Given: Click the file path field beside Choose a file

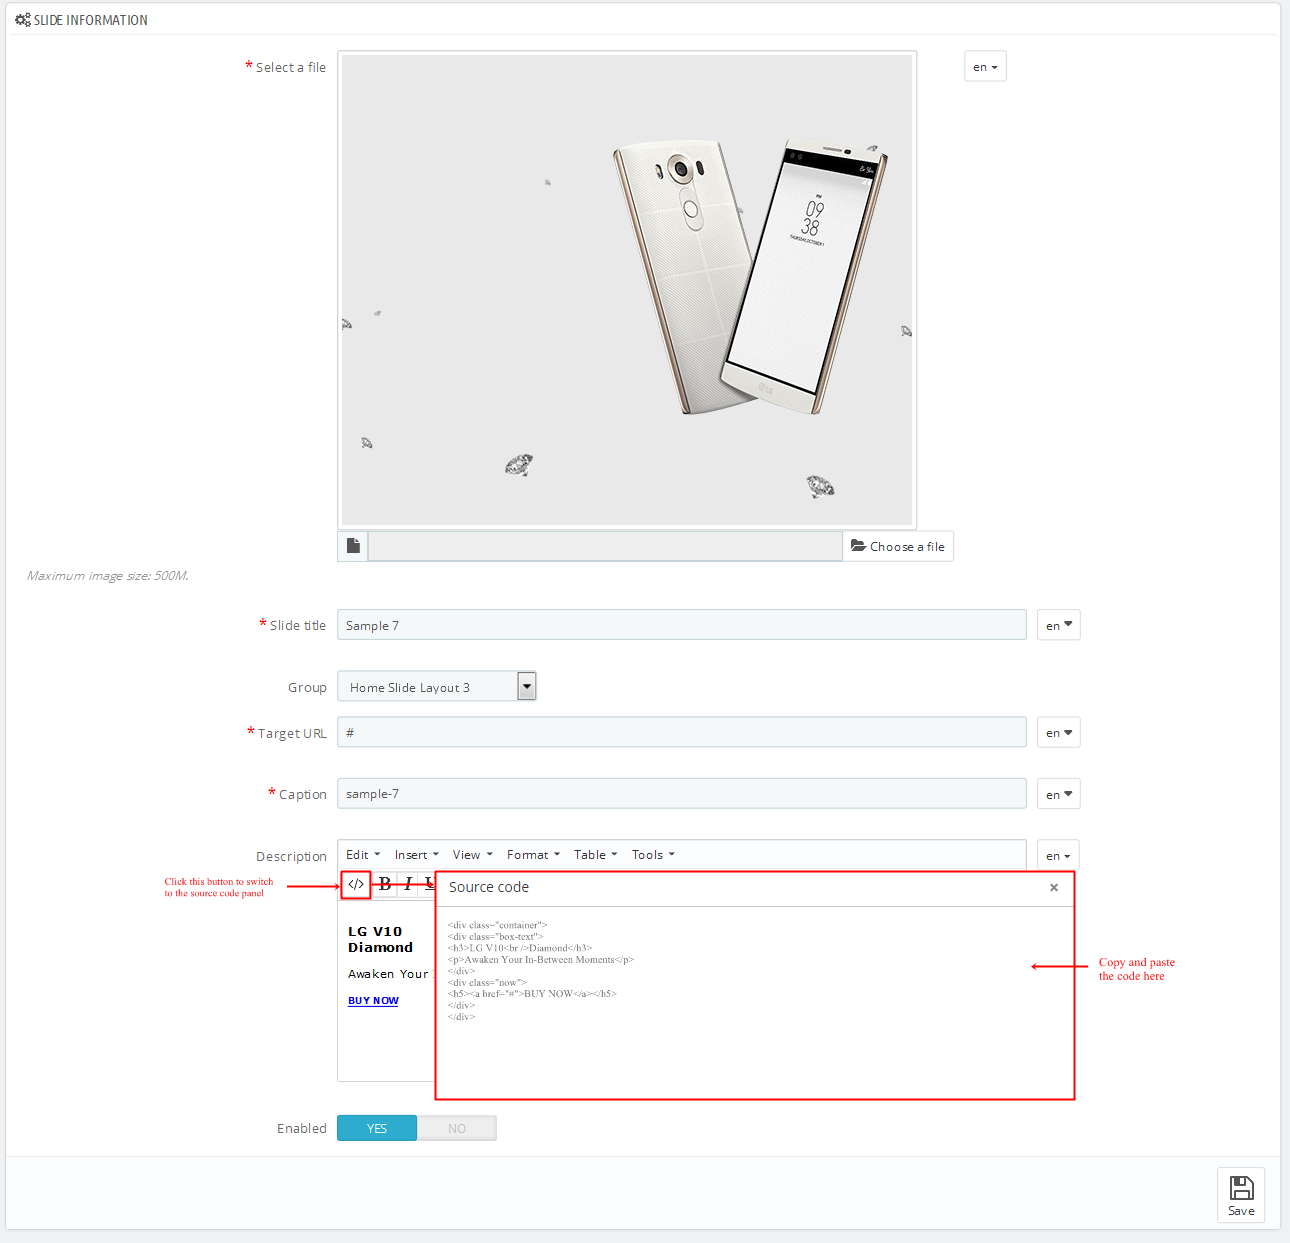Looking at the screenshot, I should click(x=605, y=546).
